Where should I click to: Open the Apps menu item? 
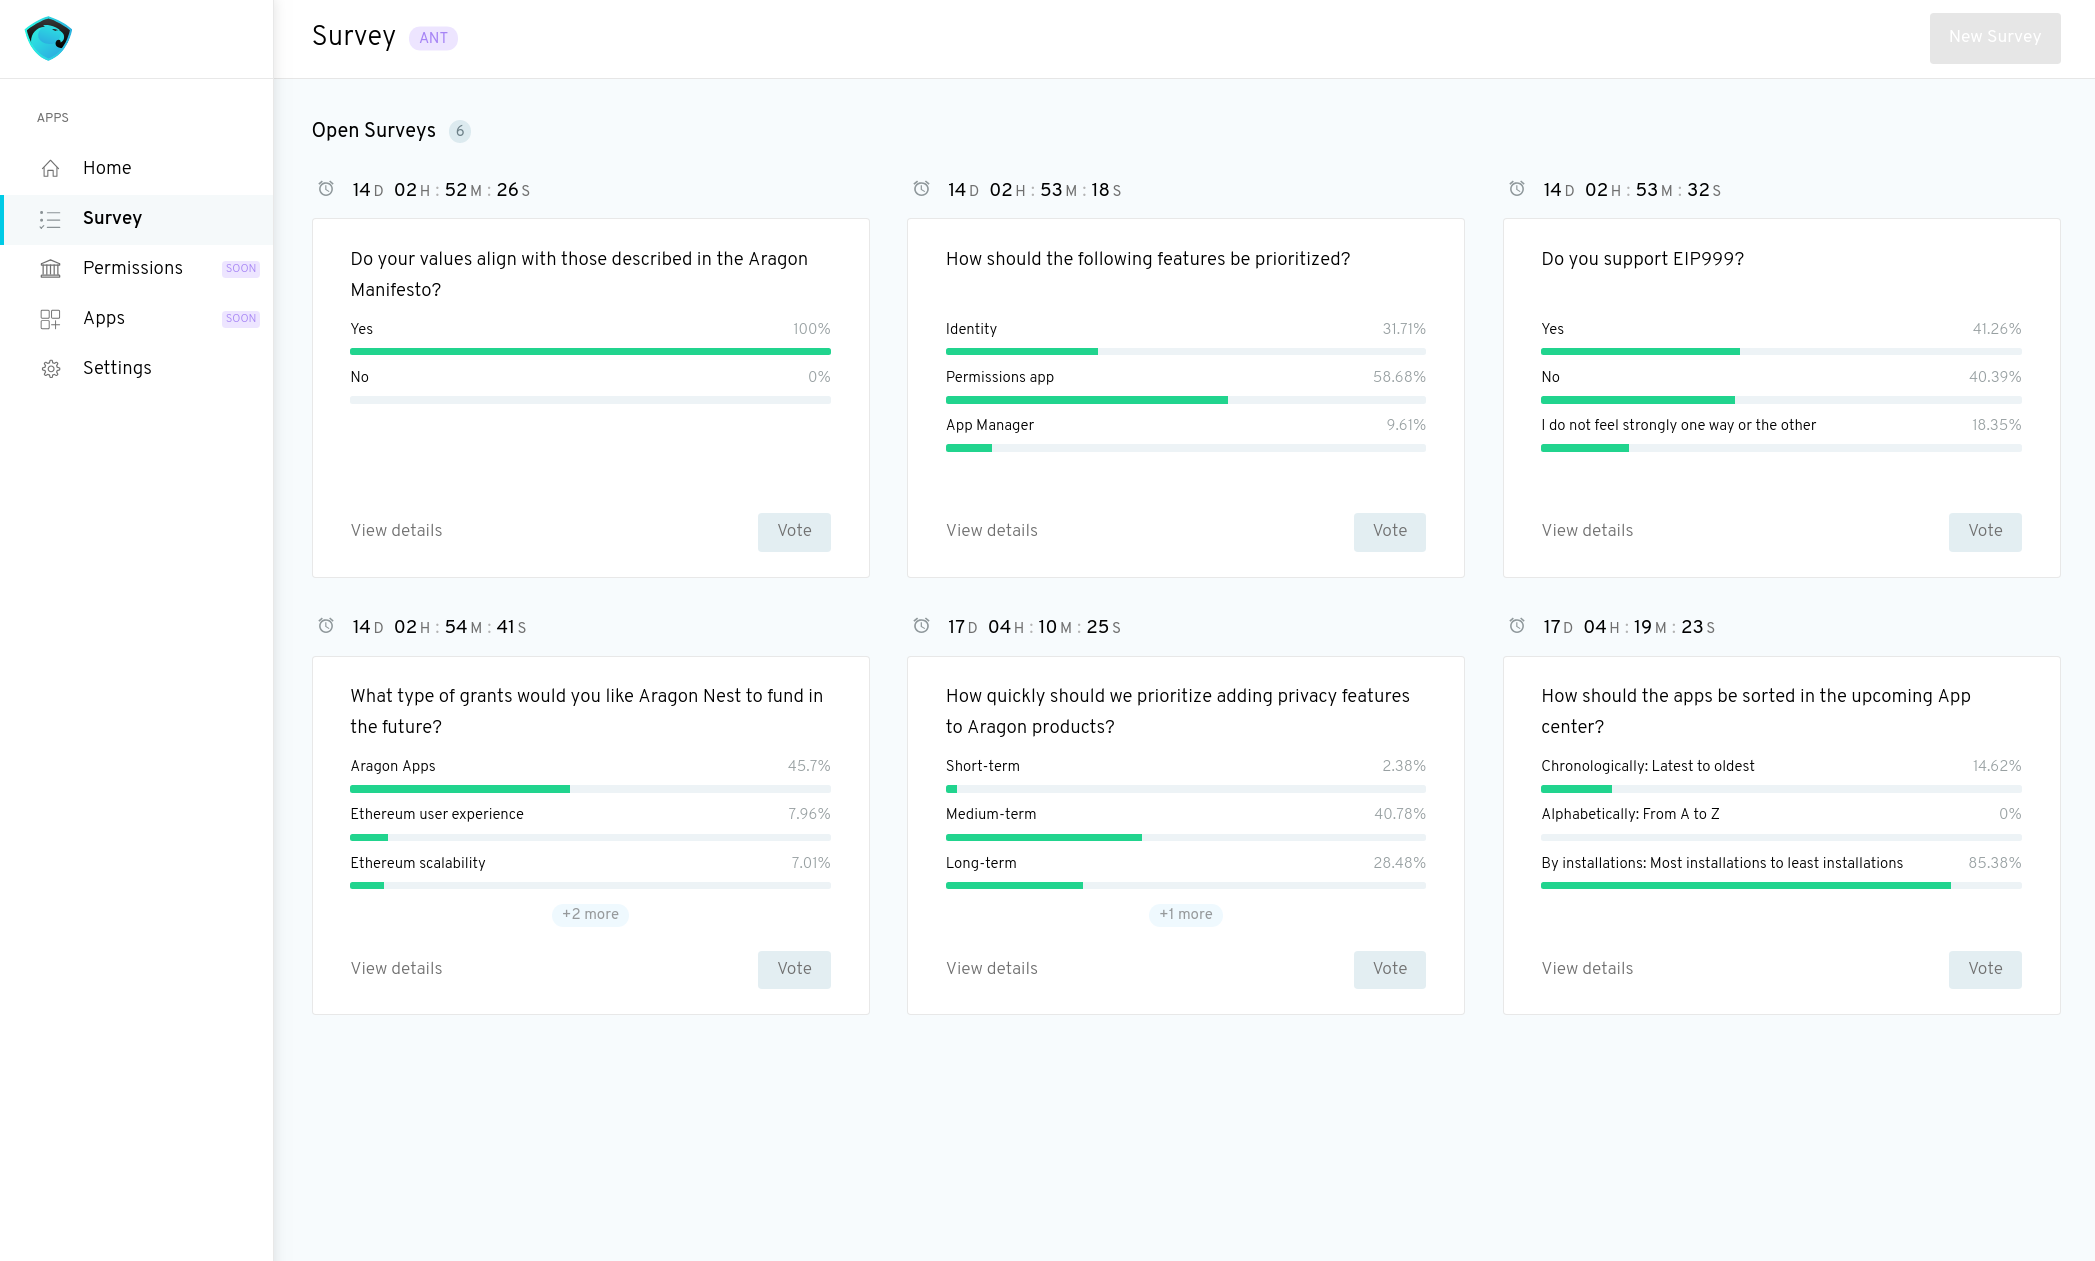click(x=137, y=319)
